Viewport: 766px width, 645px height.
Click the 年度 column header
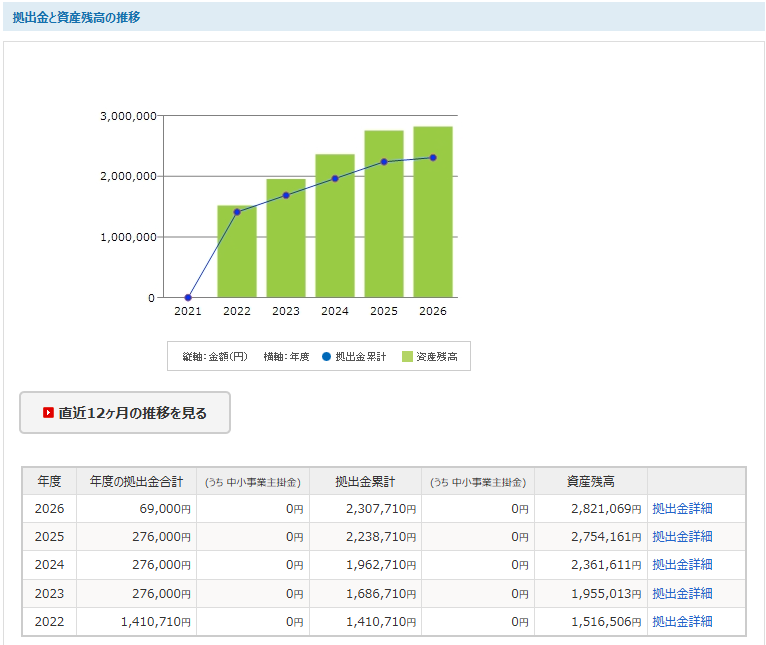pyautogui.click(x=49, y=481)
